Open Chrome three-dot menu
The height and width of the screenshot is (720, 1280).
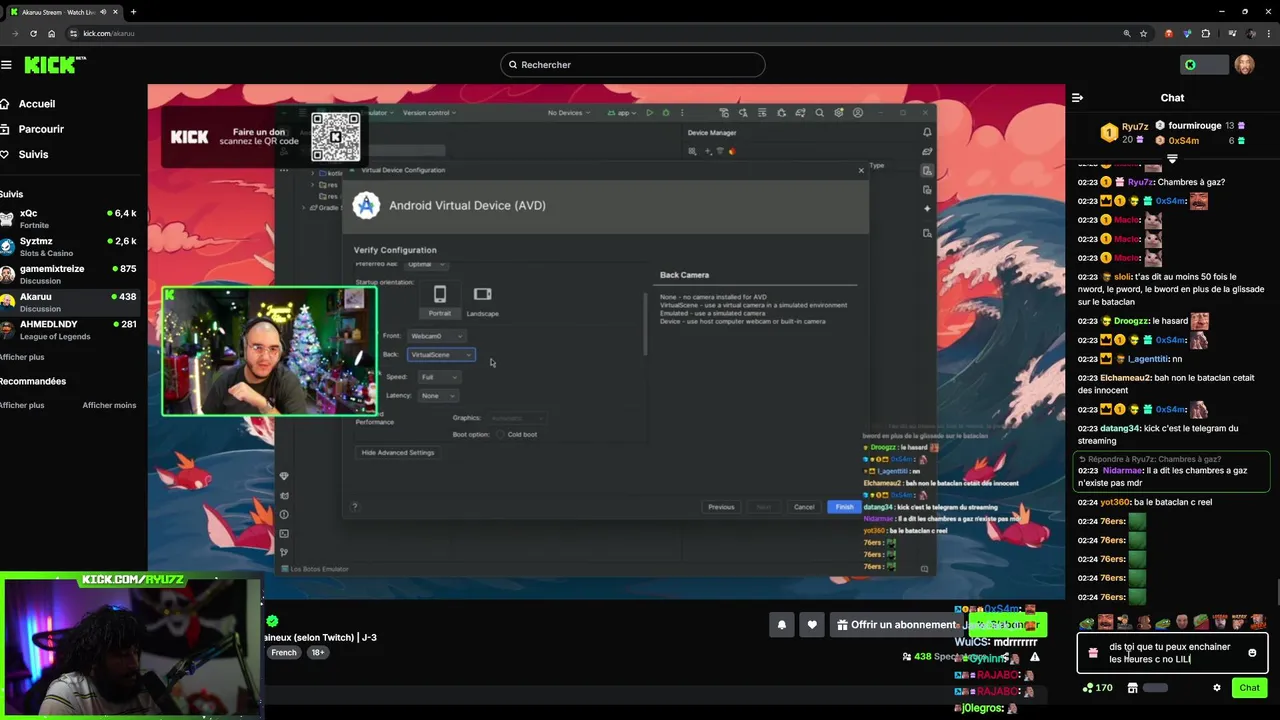1267,33
